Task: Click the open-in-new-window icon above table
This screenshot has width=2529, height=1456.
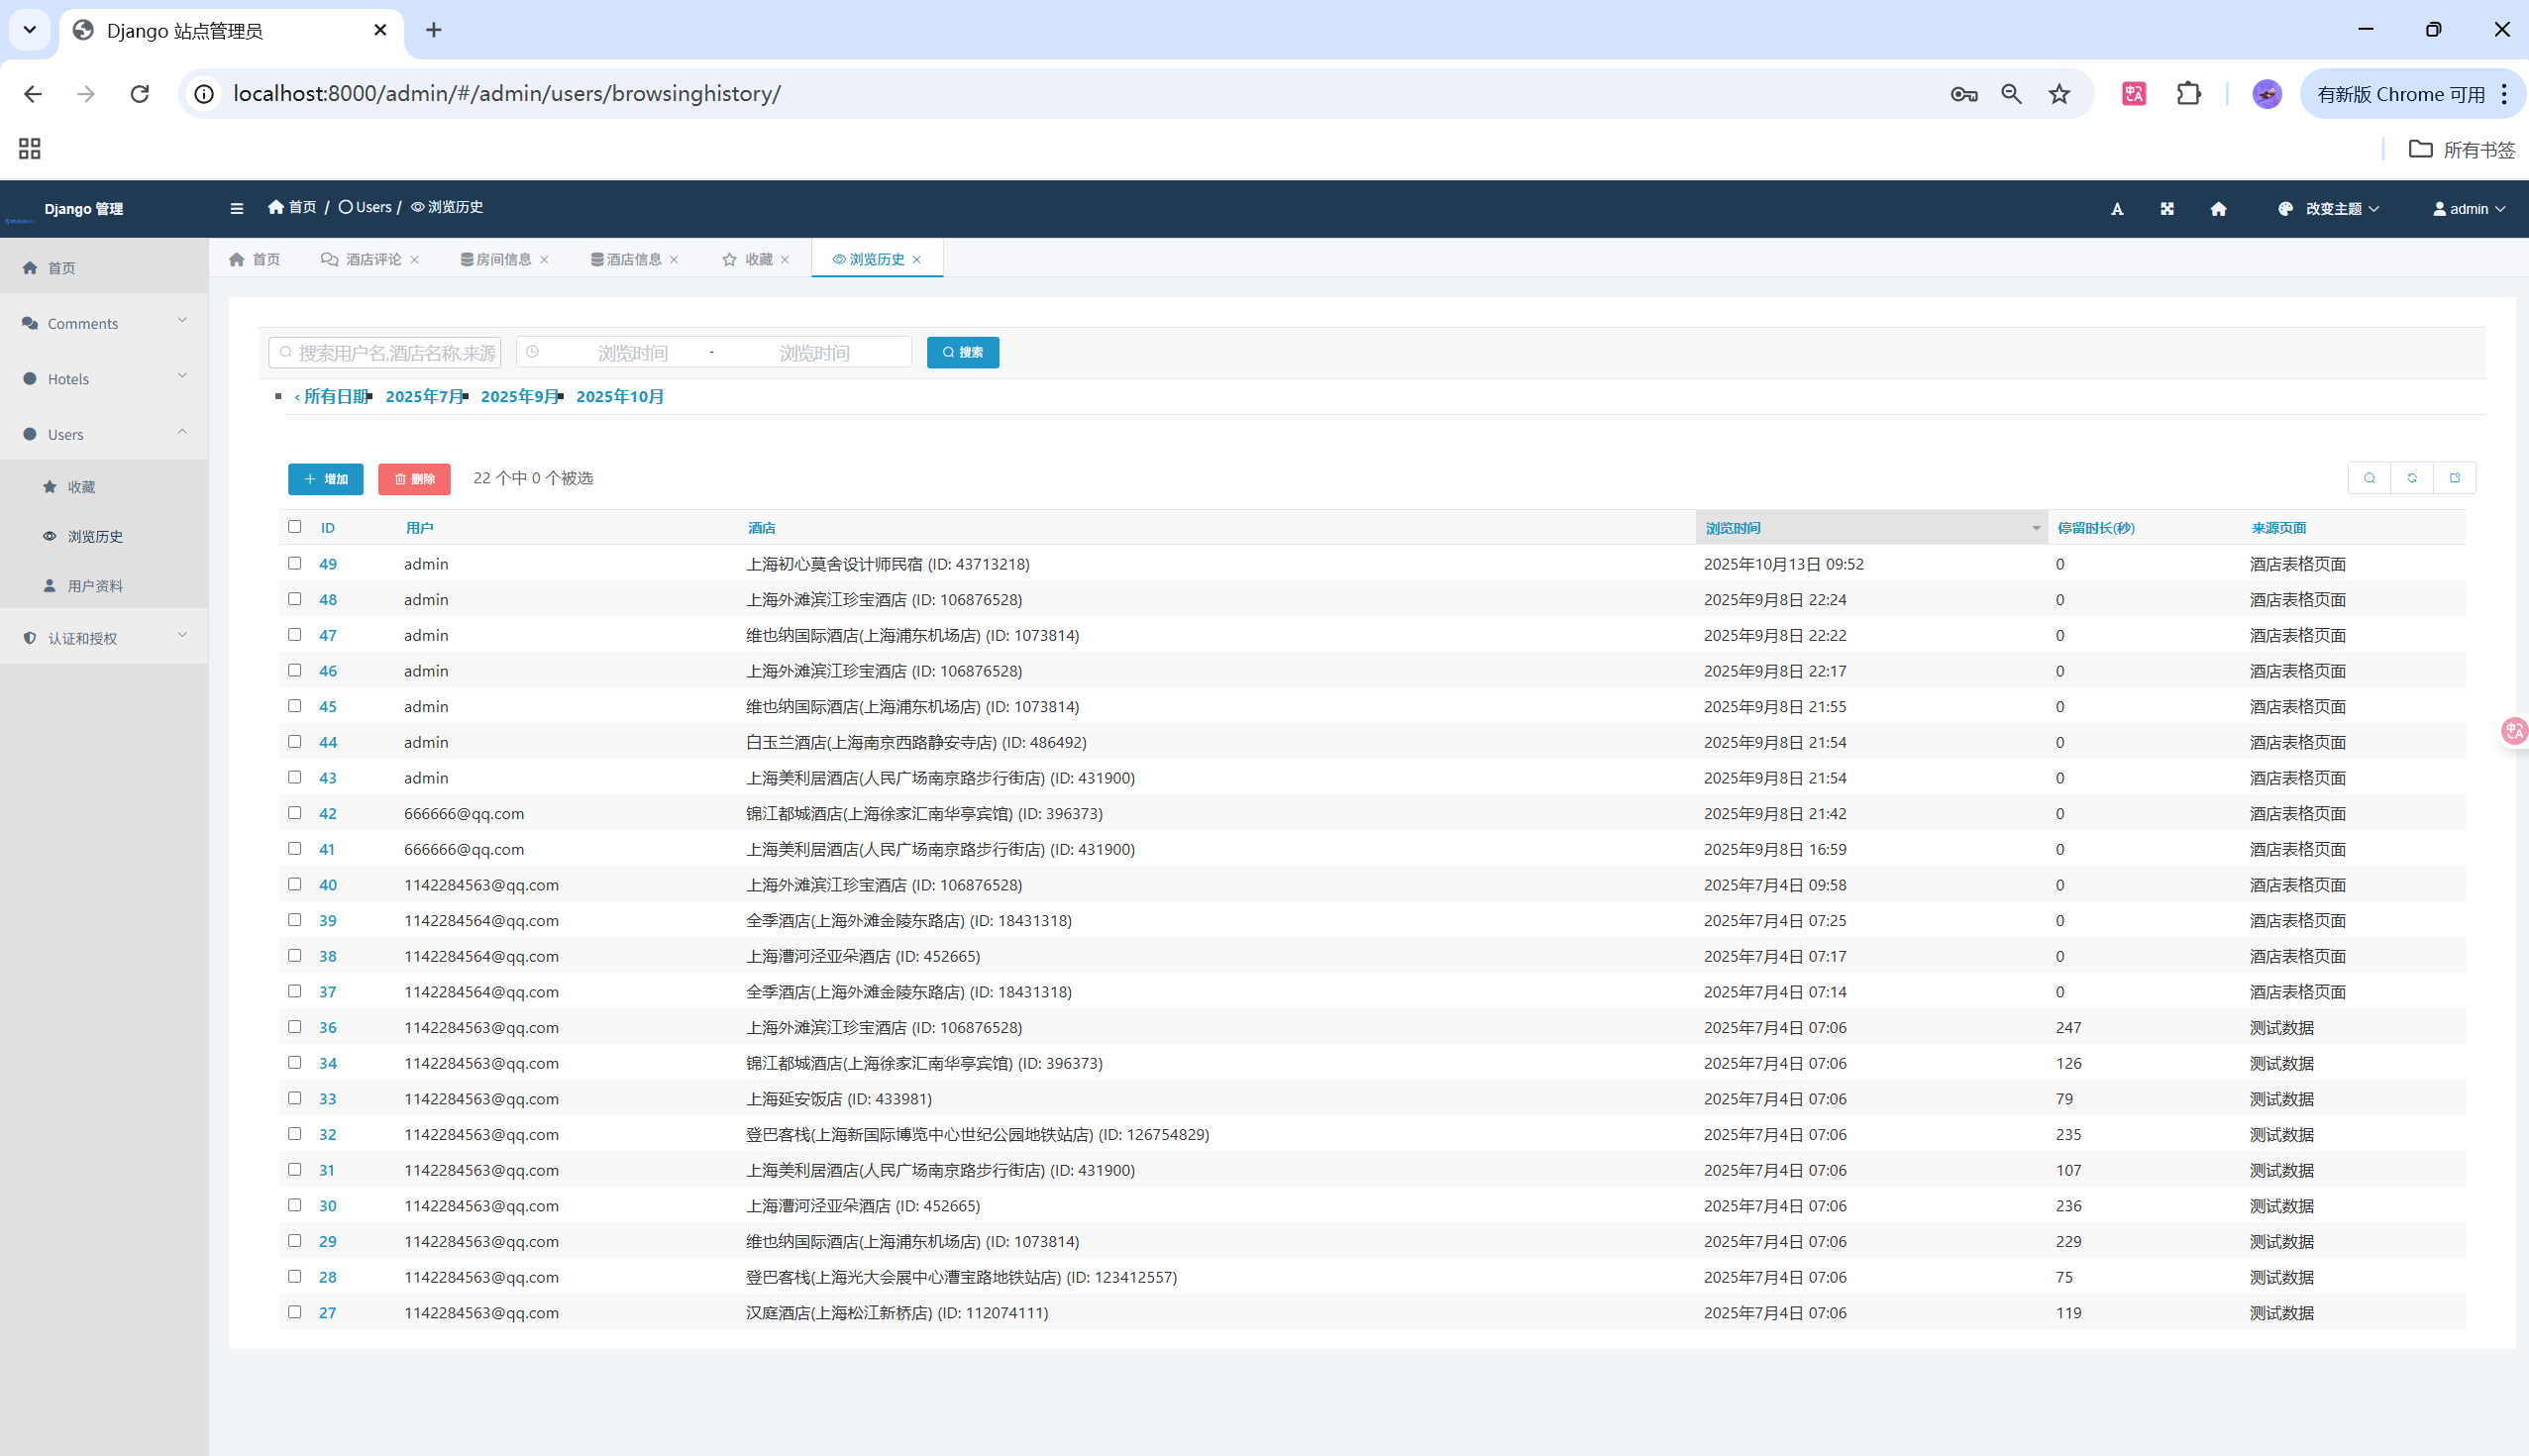Action: 2454,478
